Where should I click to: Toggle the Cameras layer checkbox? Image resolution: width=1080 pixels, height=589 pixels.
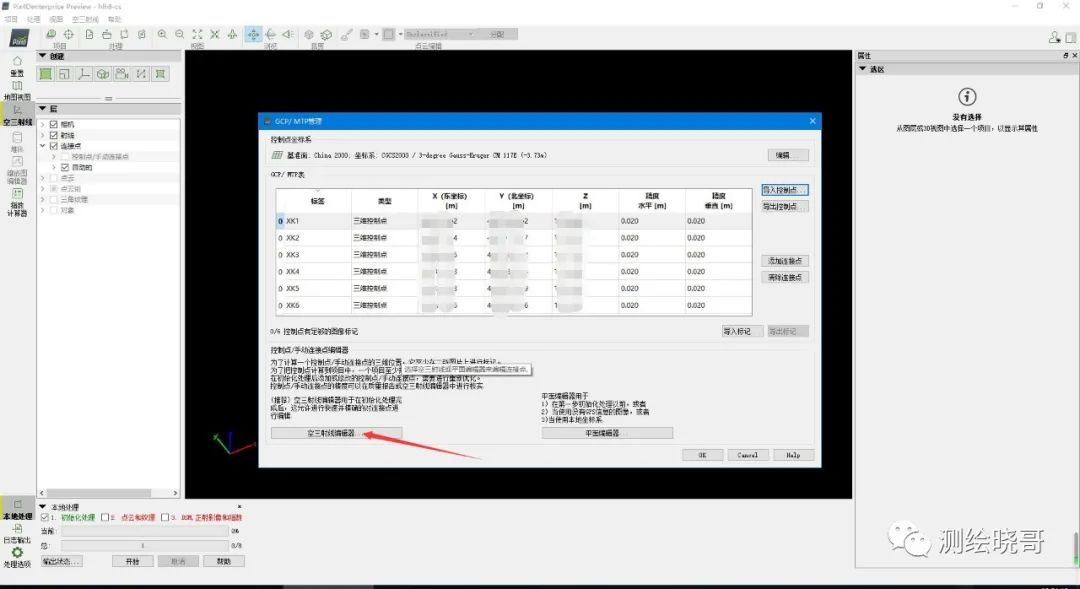pyautogui.click(x=54, y=125)
